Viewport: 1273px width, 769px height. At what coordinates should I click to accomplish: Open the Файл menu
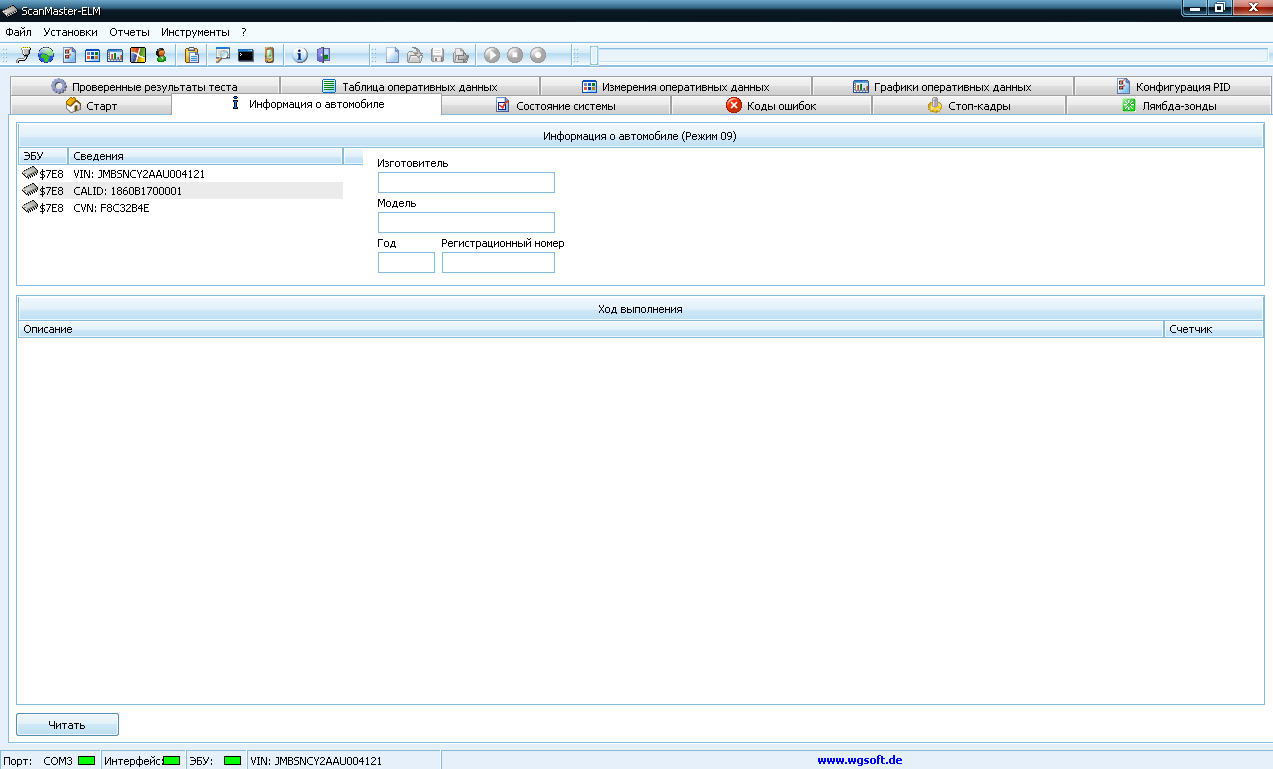[18, 32]
